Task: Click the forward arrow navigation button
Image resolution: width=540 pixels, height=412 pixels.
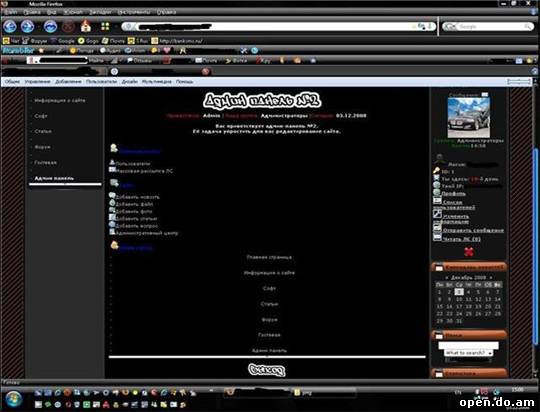Action: tap(28, 26)
